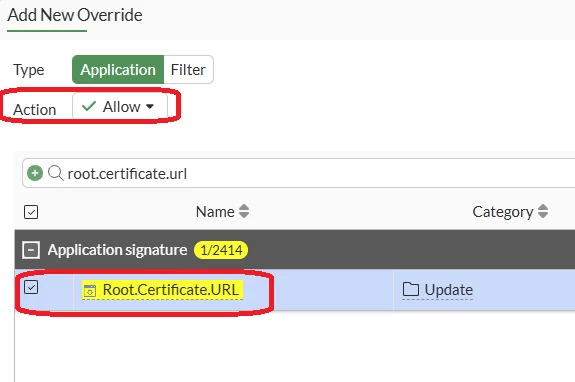The image size is (575, 382).
Task: Click the Root.Certificate.URL signature name
Action: pos(171,290)
